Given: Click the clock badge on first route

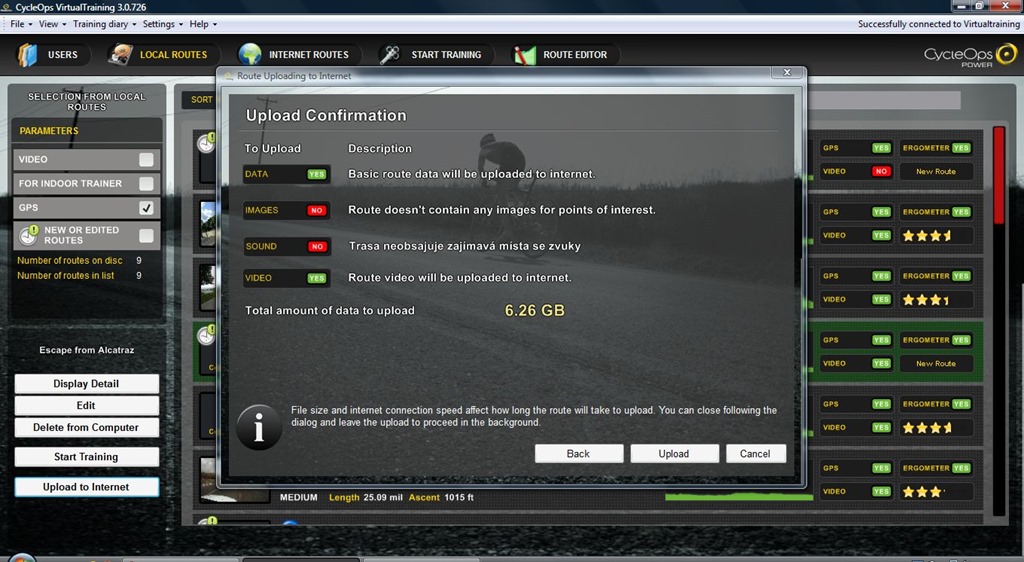Looking at the screenshot, I should click(207, 142).
